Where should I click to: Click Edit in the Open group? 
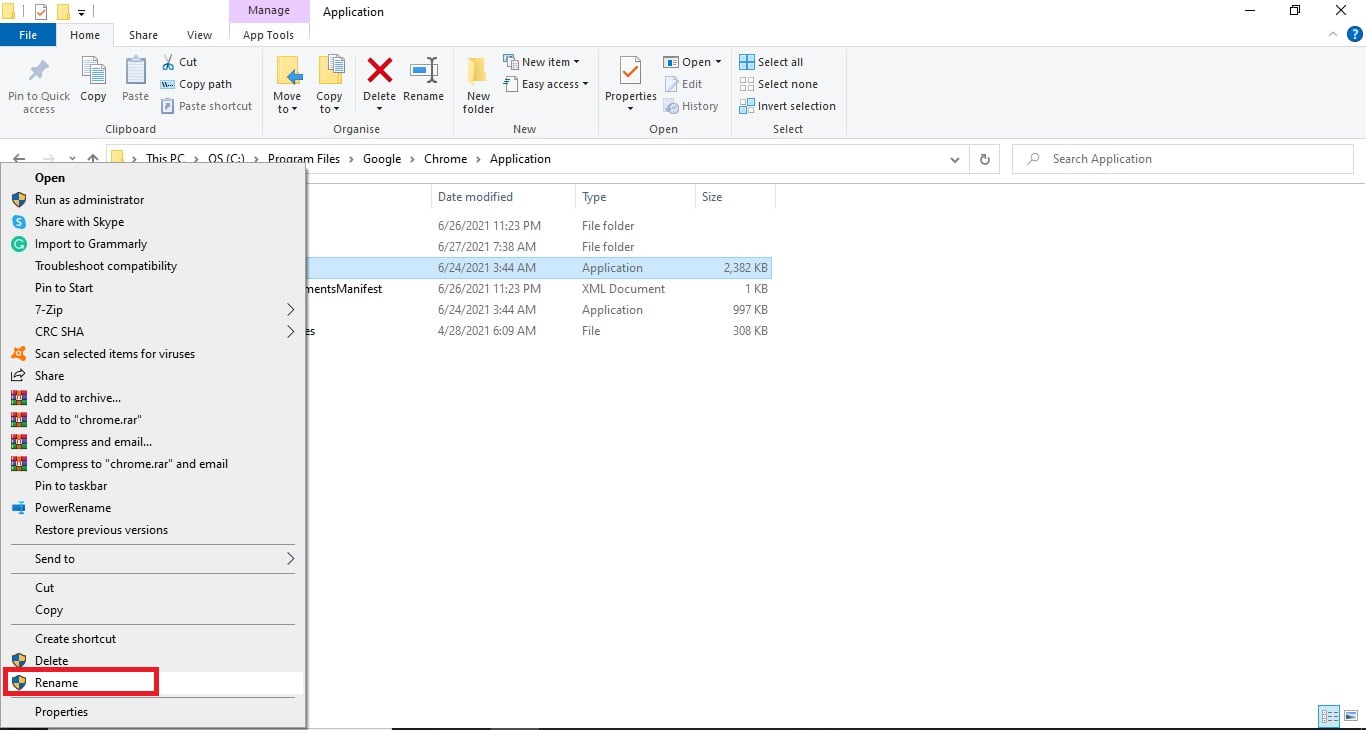[x=683, y=84]
